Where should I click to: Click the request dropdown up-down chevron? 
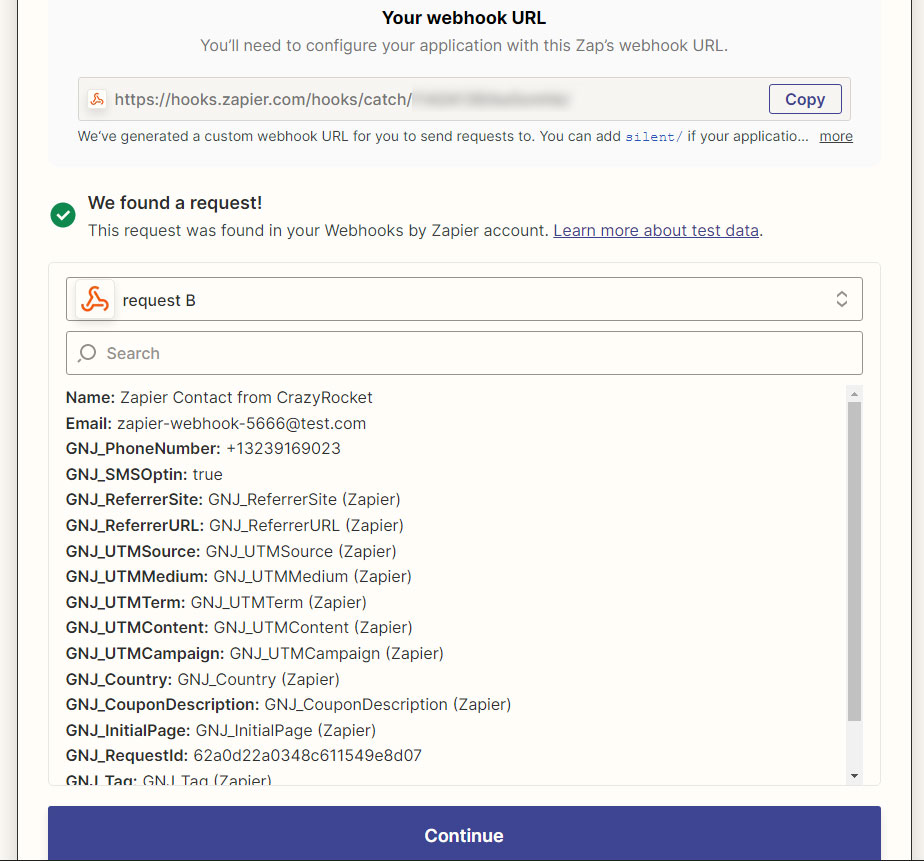tap(842, 300)
